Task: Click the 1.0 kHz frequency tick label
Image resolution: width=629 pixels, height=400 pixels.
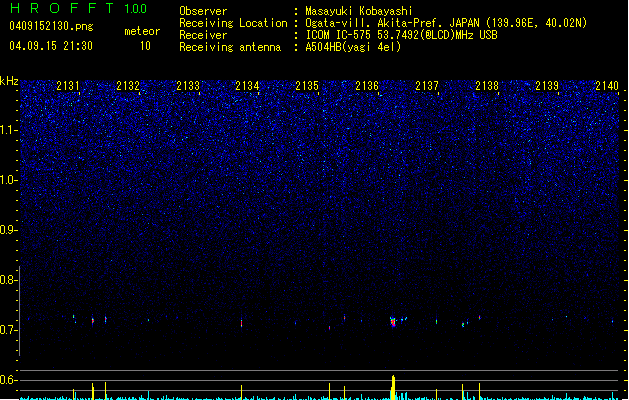Action: (9, 180)
